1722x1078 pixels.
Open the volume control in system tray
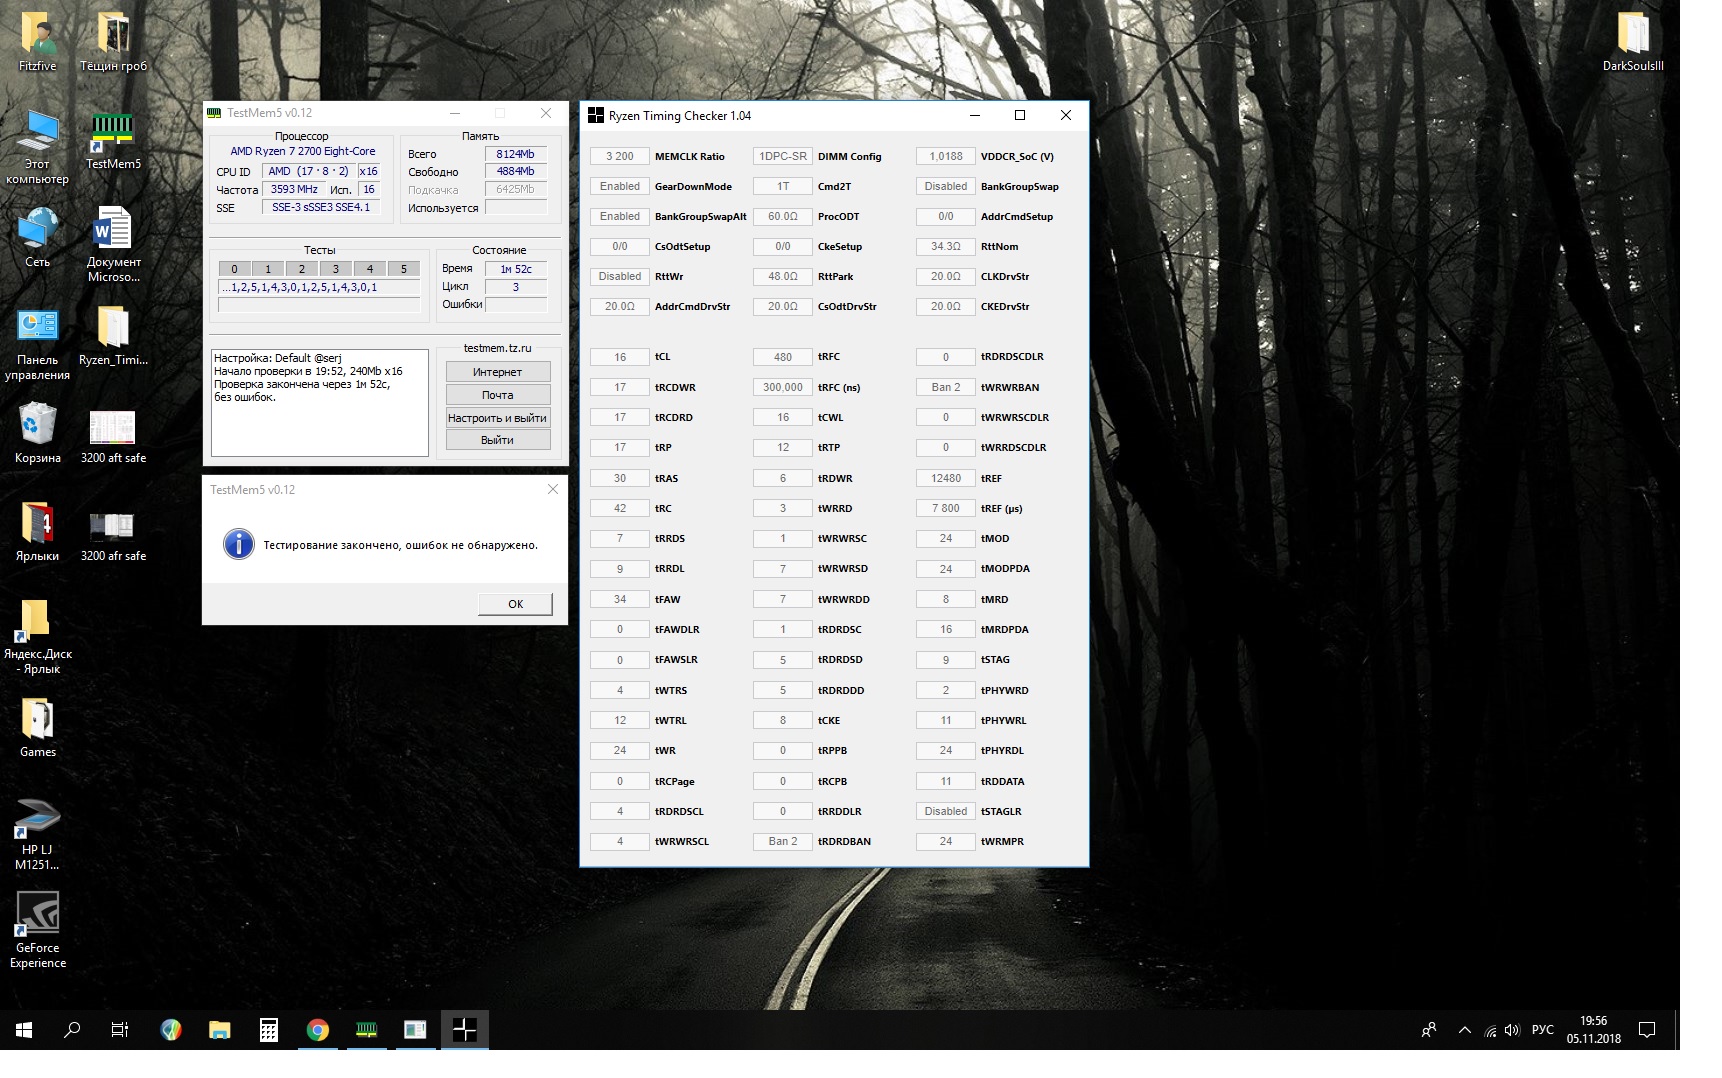1512,1029
